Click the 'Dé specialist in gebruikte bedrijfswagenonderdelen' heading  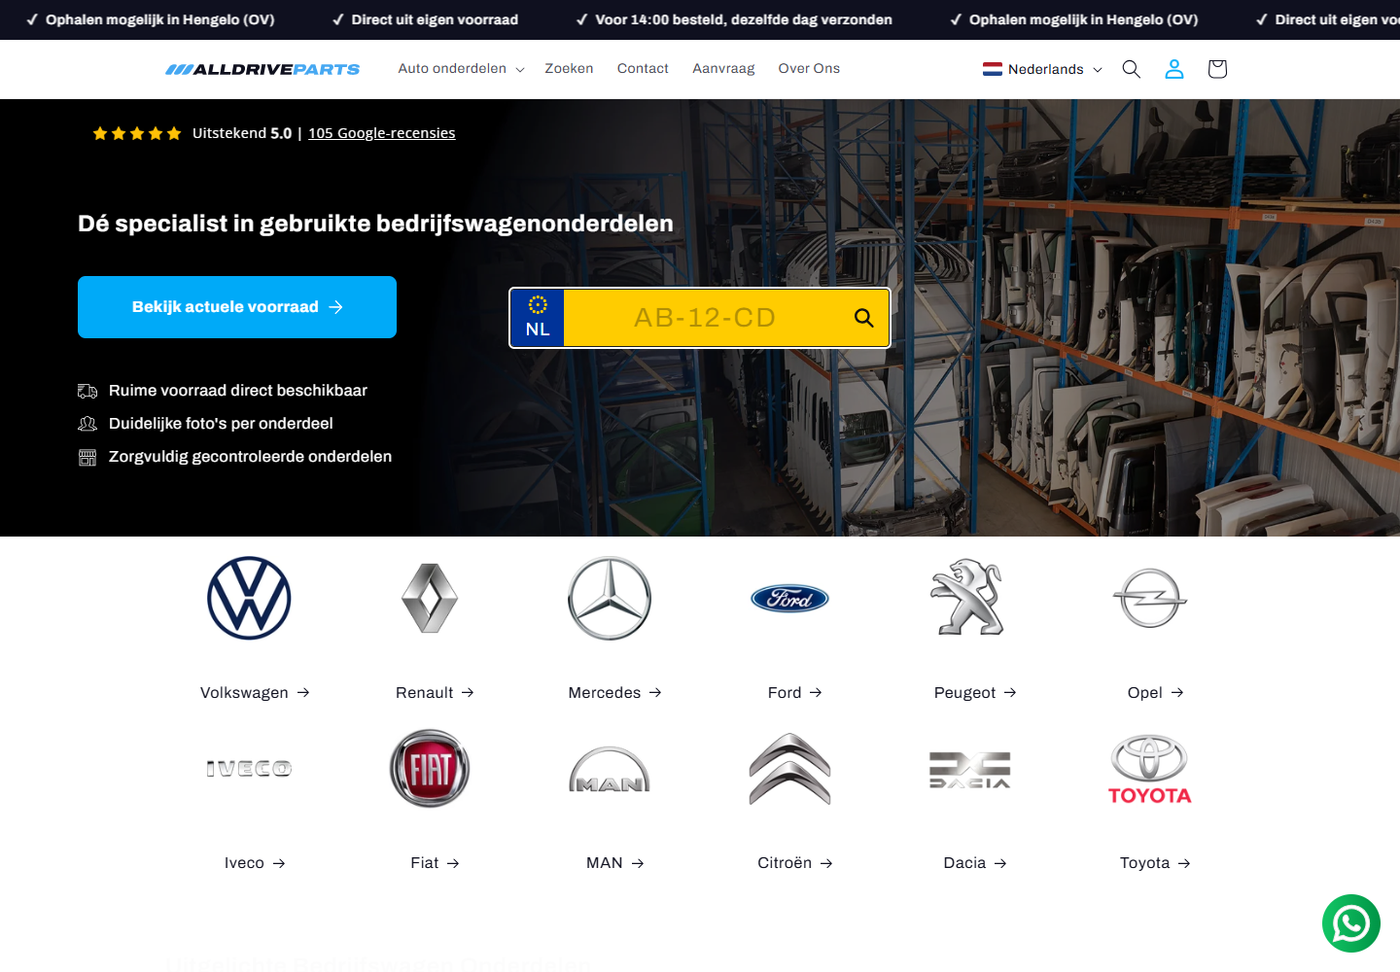(x=376, y=224)
